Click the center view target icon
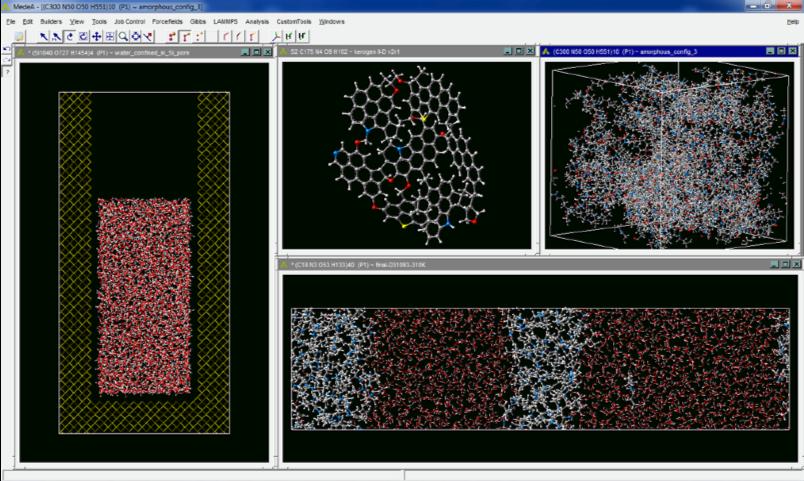The width and height of the screenshot is (804, 481). pos(135,36)
